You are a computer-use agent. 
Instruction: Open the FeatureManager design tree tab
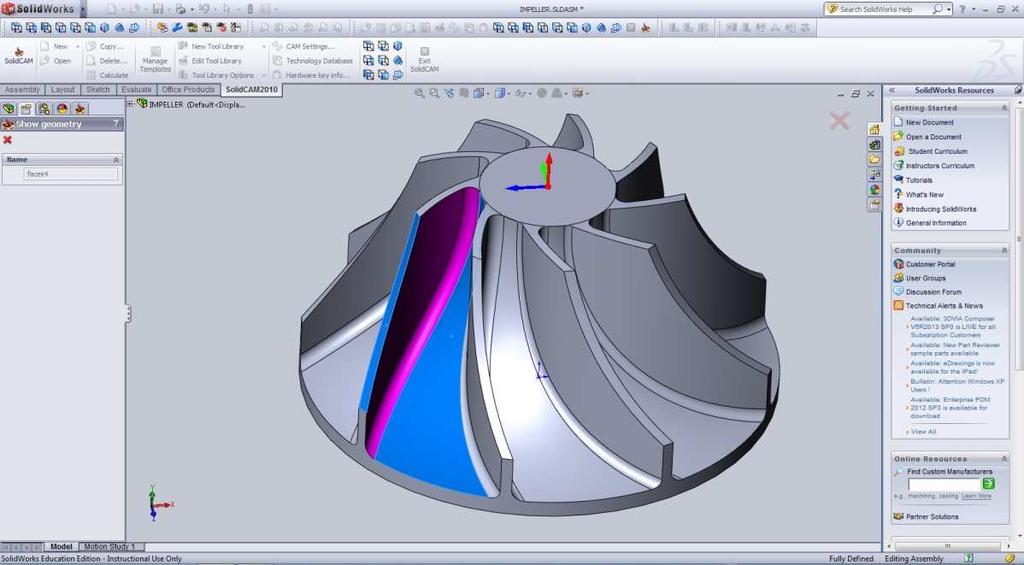(9, 108)
